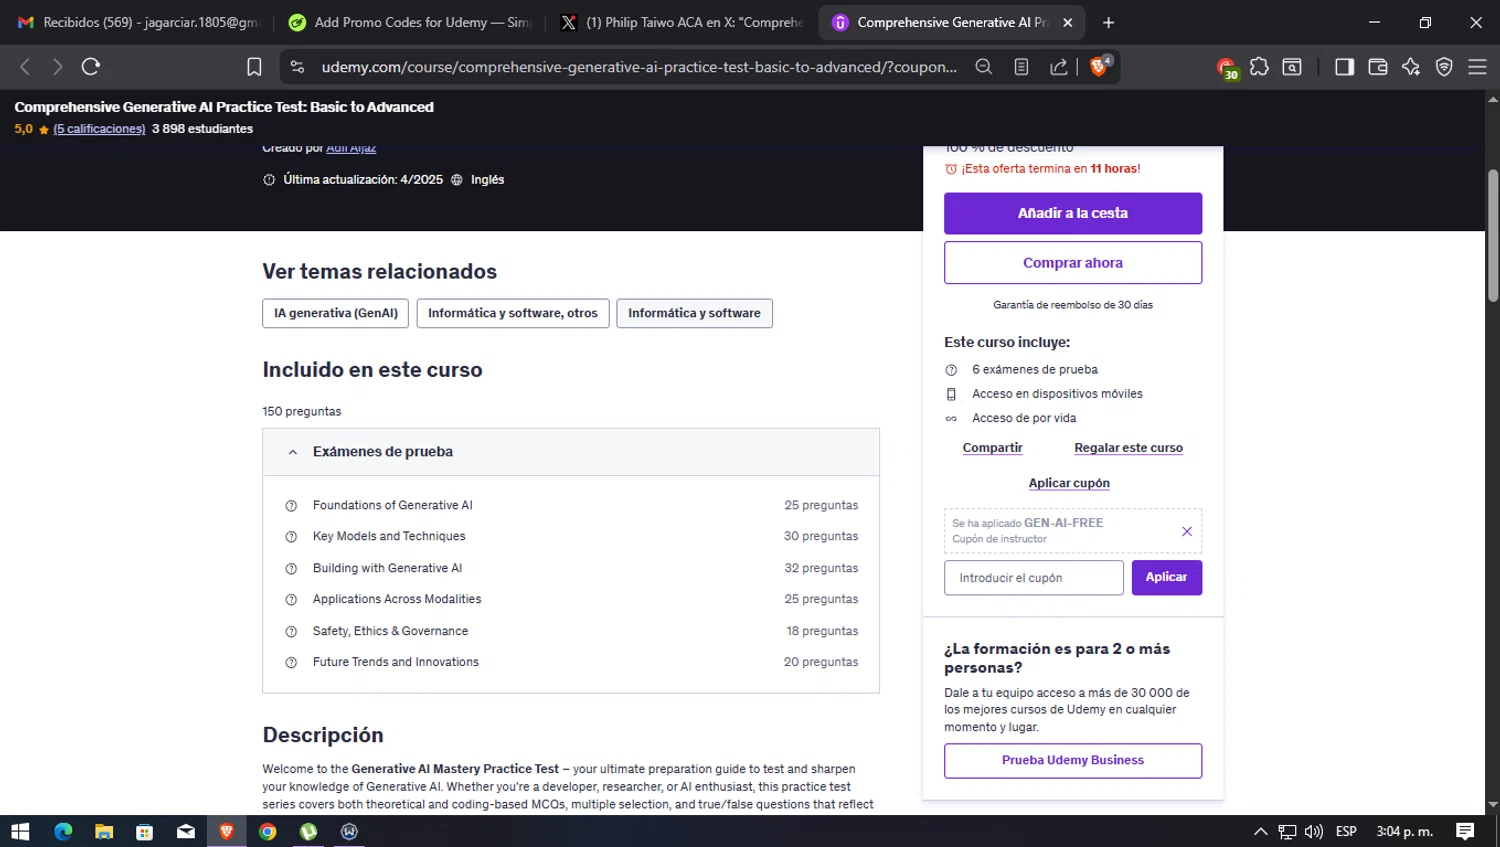Open Microsoft Store from the taskbar
1500x847 pixels.
coord(145,831)
